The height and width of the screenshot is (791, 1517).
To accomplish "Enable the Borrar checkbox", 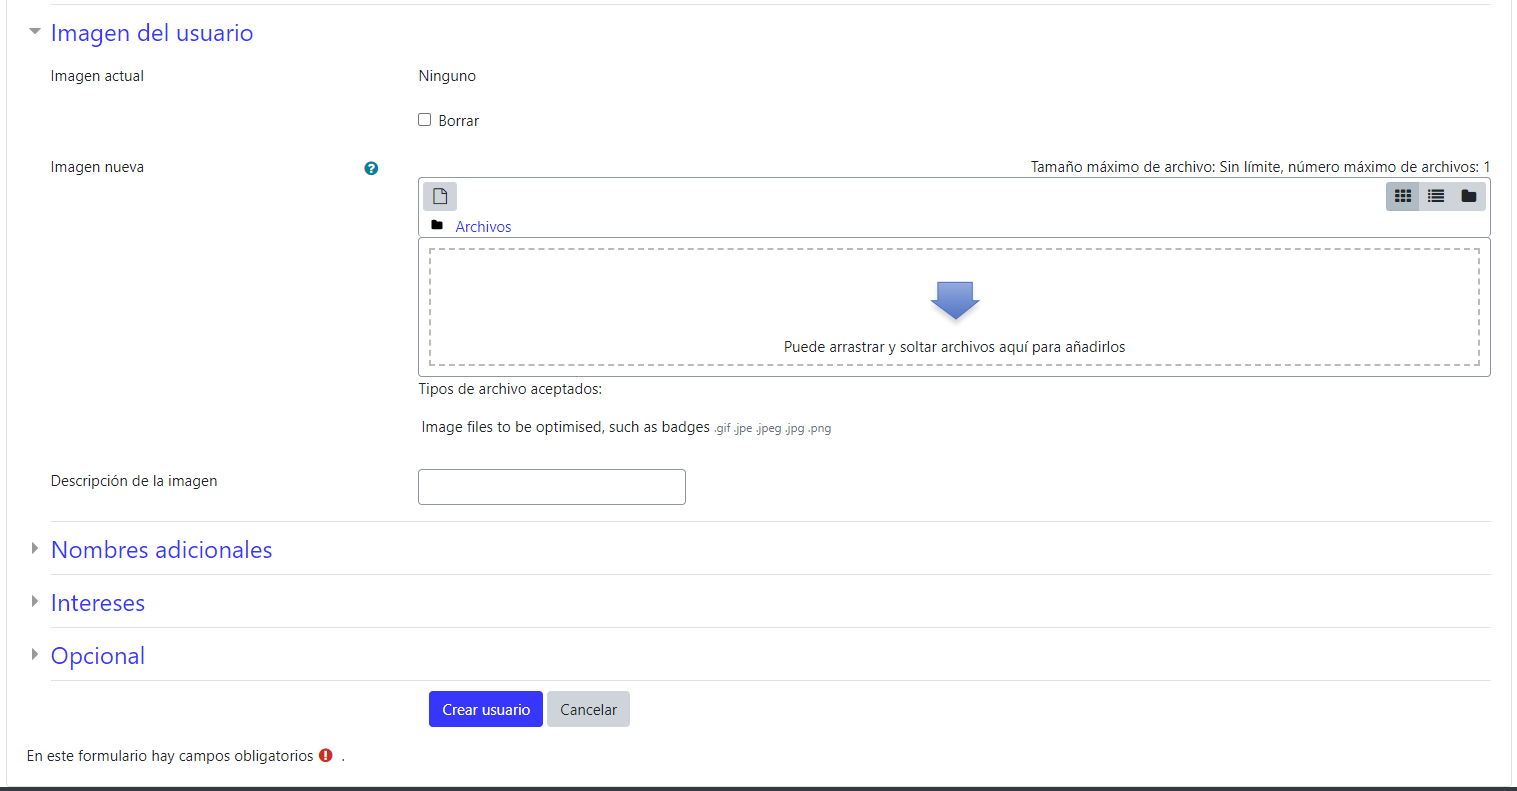I will (425, 120).
